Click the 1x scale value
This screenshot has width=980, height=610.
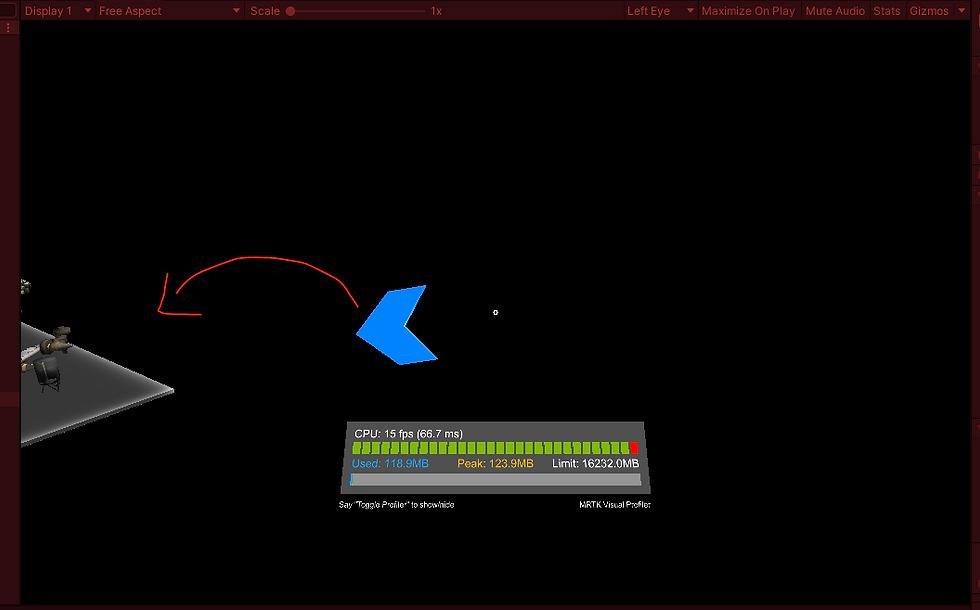pyautogui.click(x=436, y=11)
